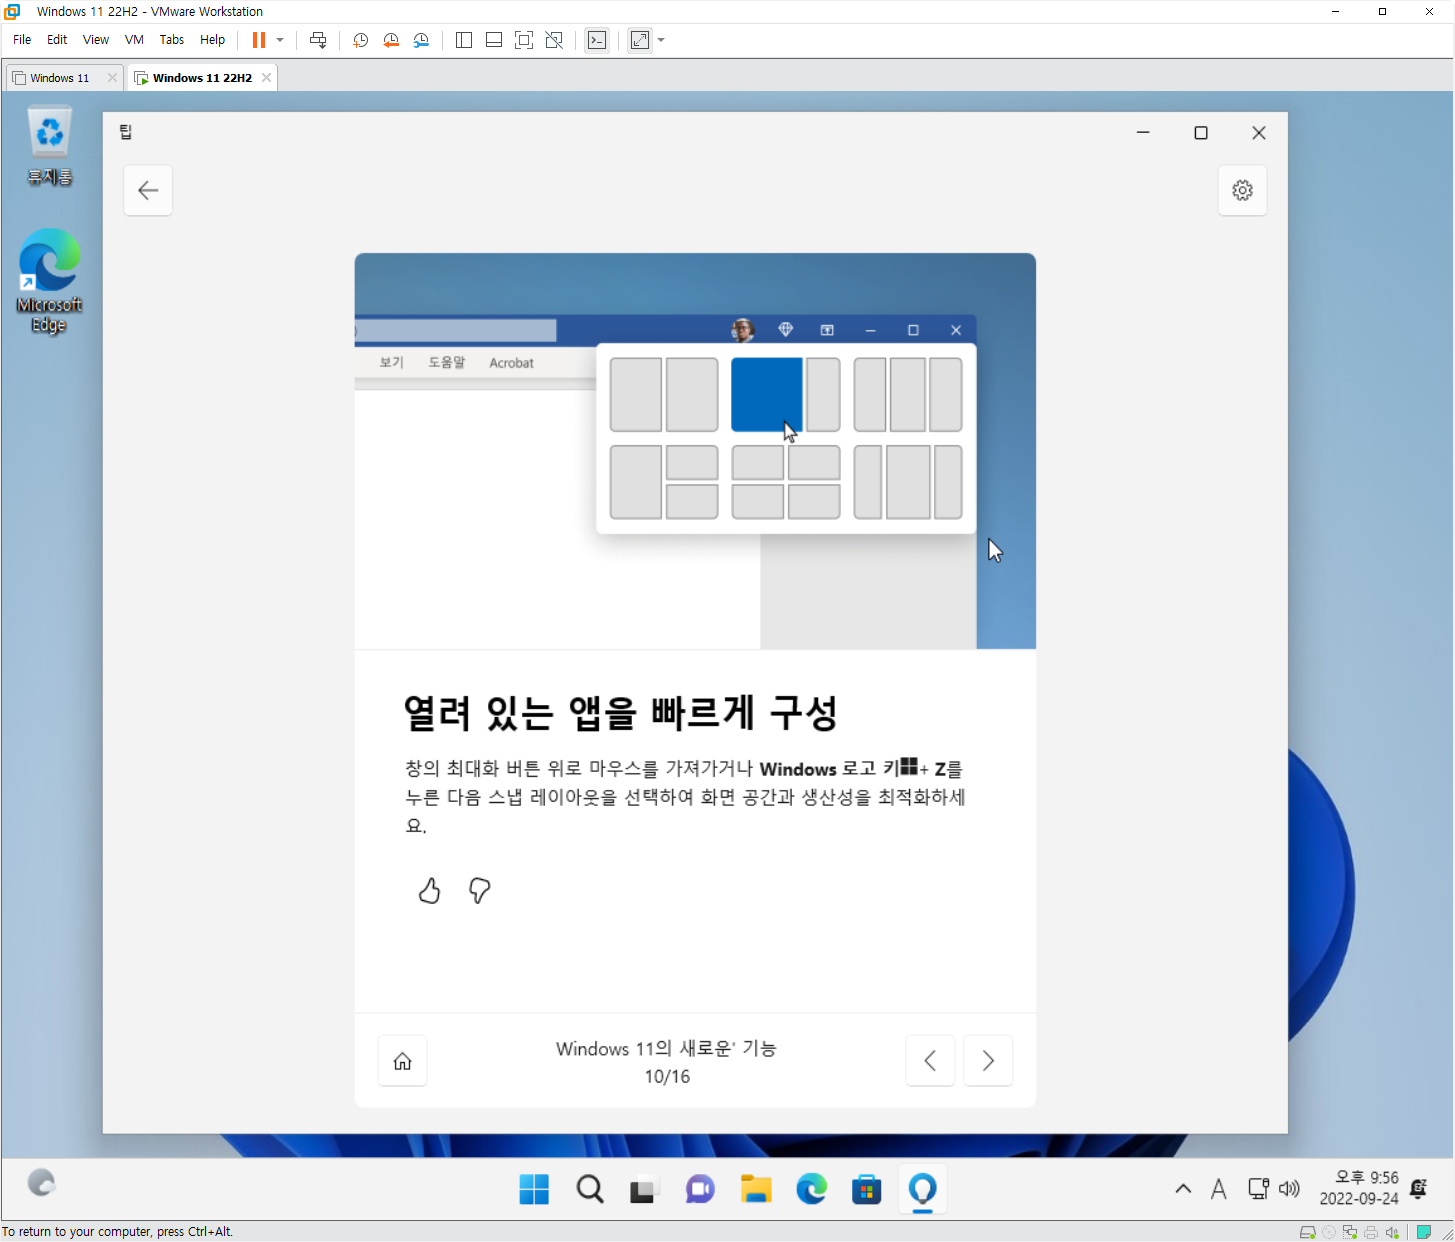Open Microsoft Store from taskbar
This screenshot has width=1455, height=1242.
[x=866, y=1189]
